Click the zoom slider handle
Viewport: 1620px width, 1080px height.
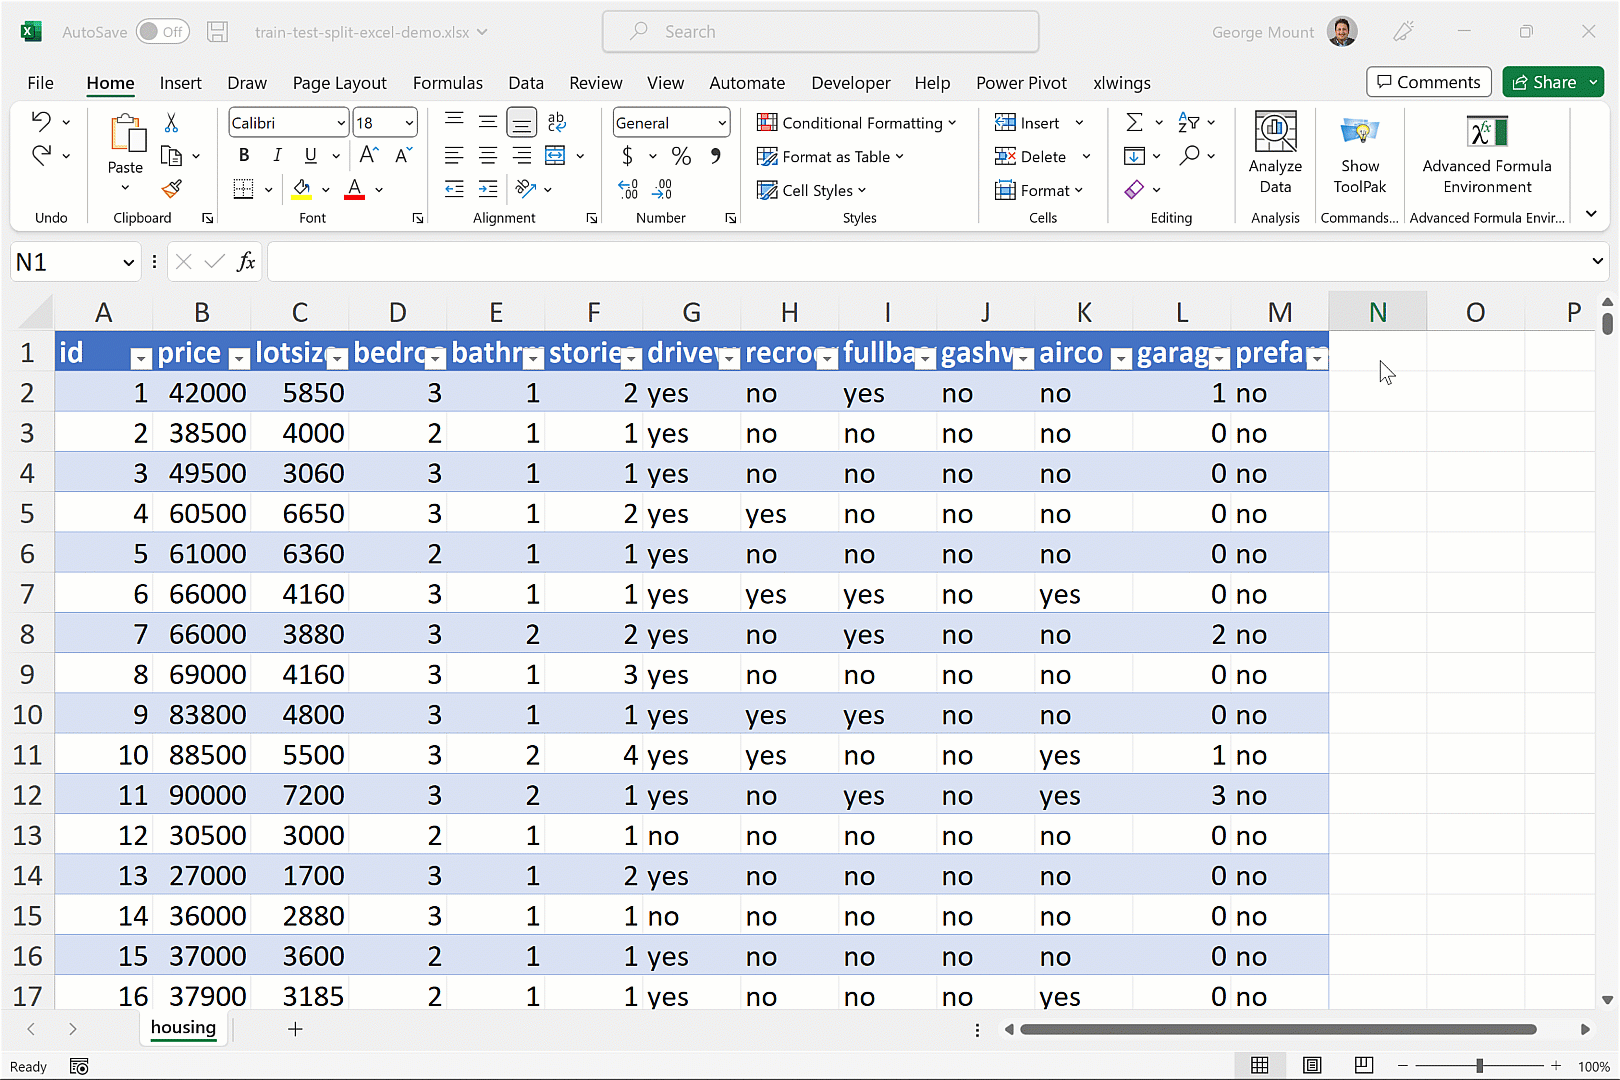coord(1479,1066)
